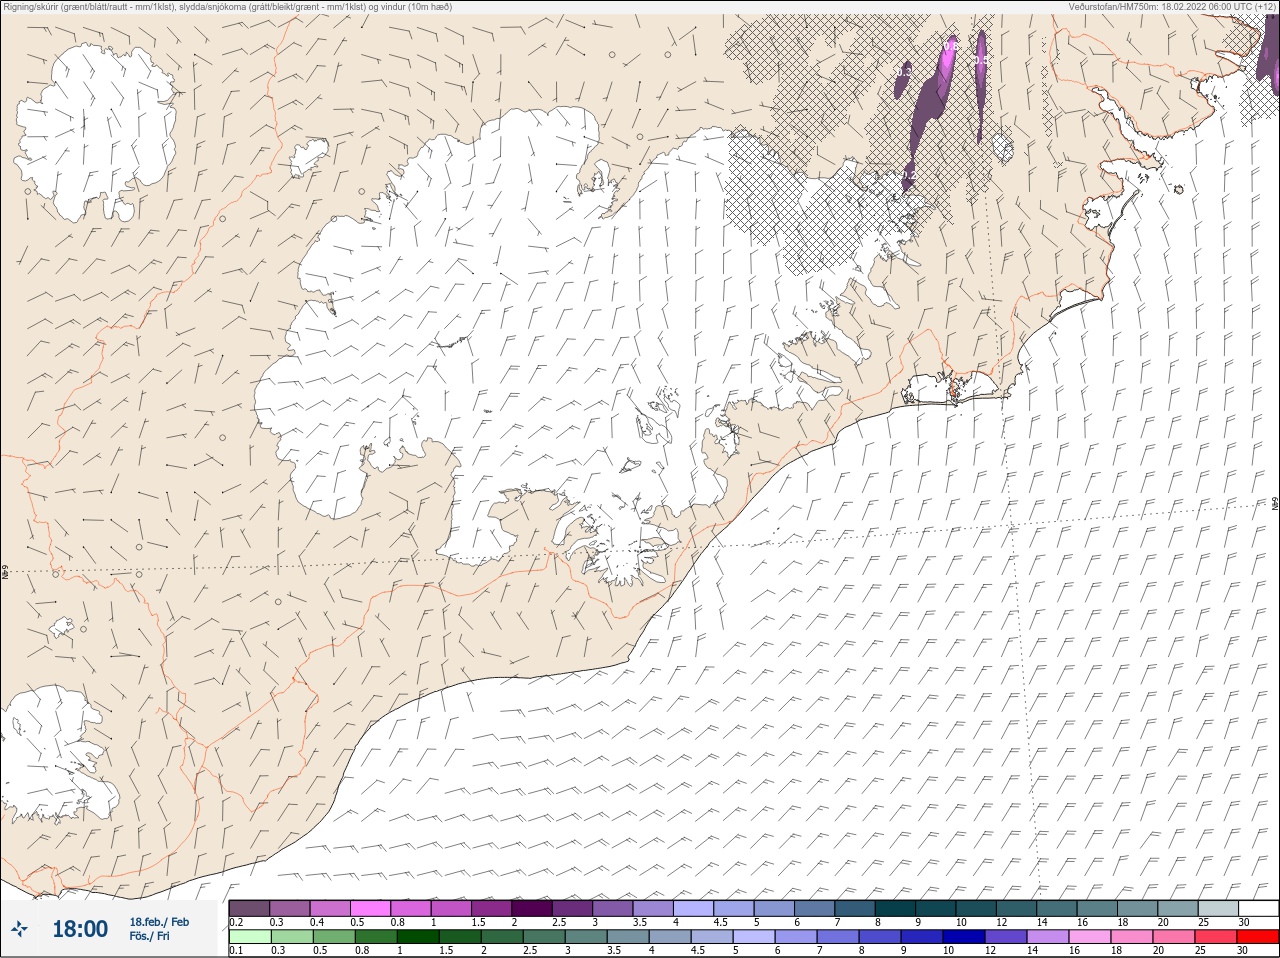Pick the white 30 snow legend swatch
1280x958 pixels.
point(1258,908)
